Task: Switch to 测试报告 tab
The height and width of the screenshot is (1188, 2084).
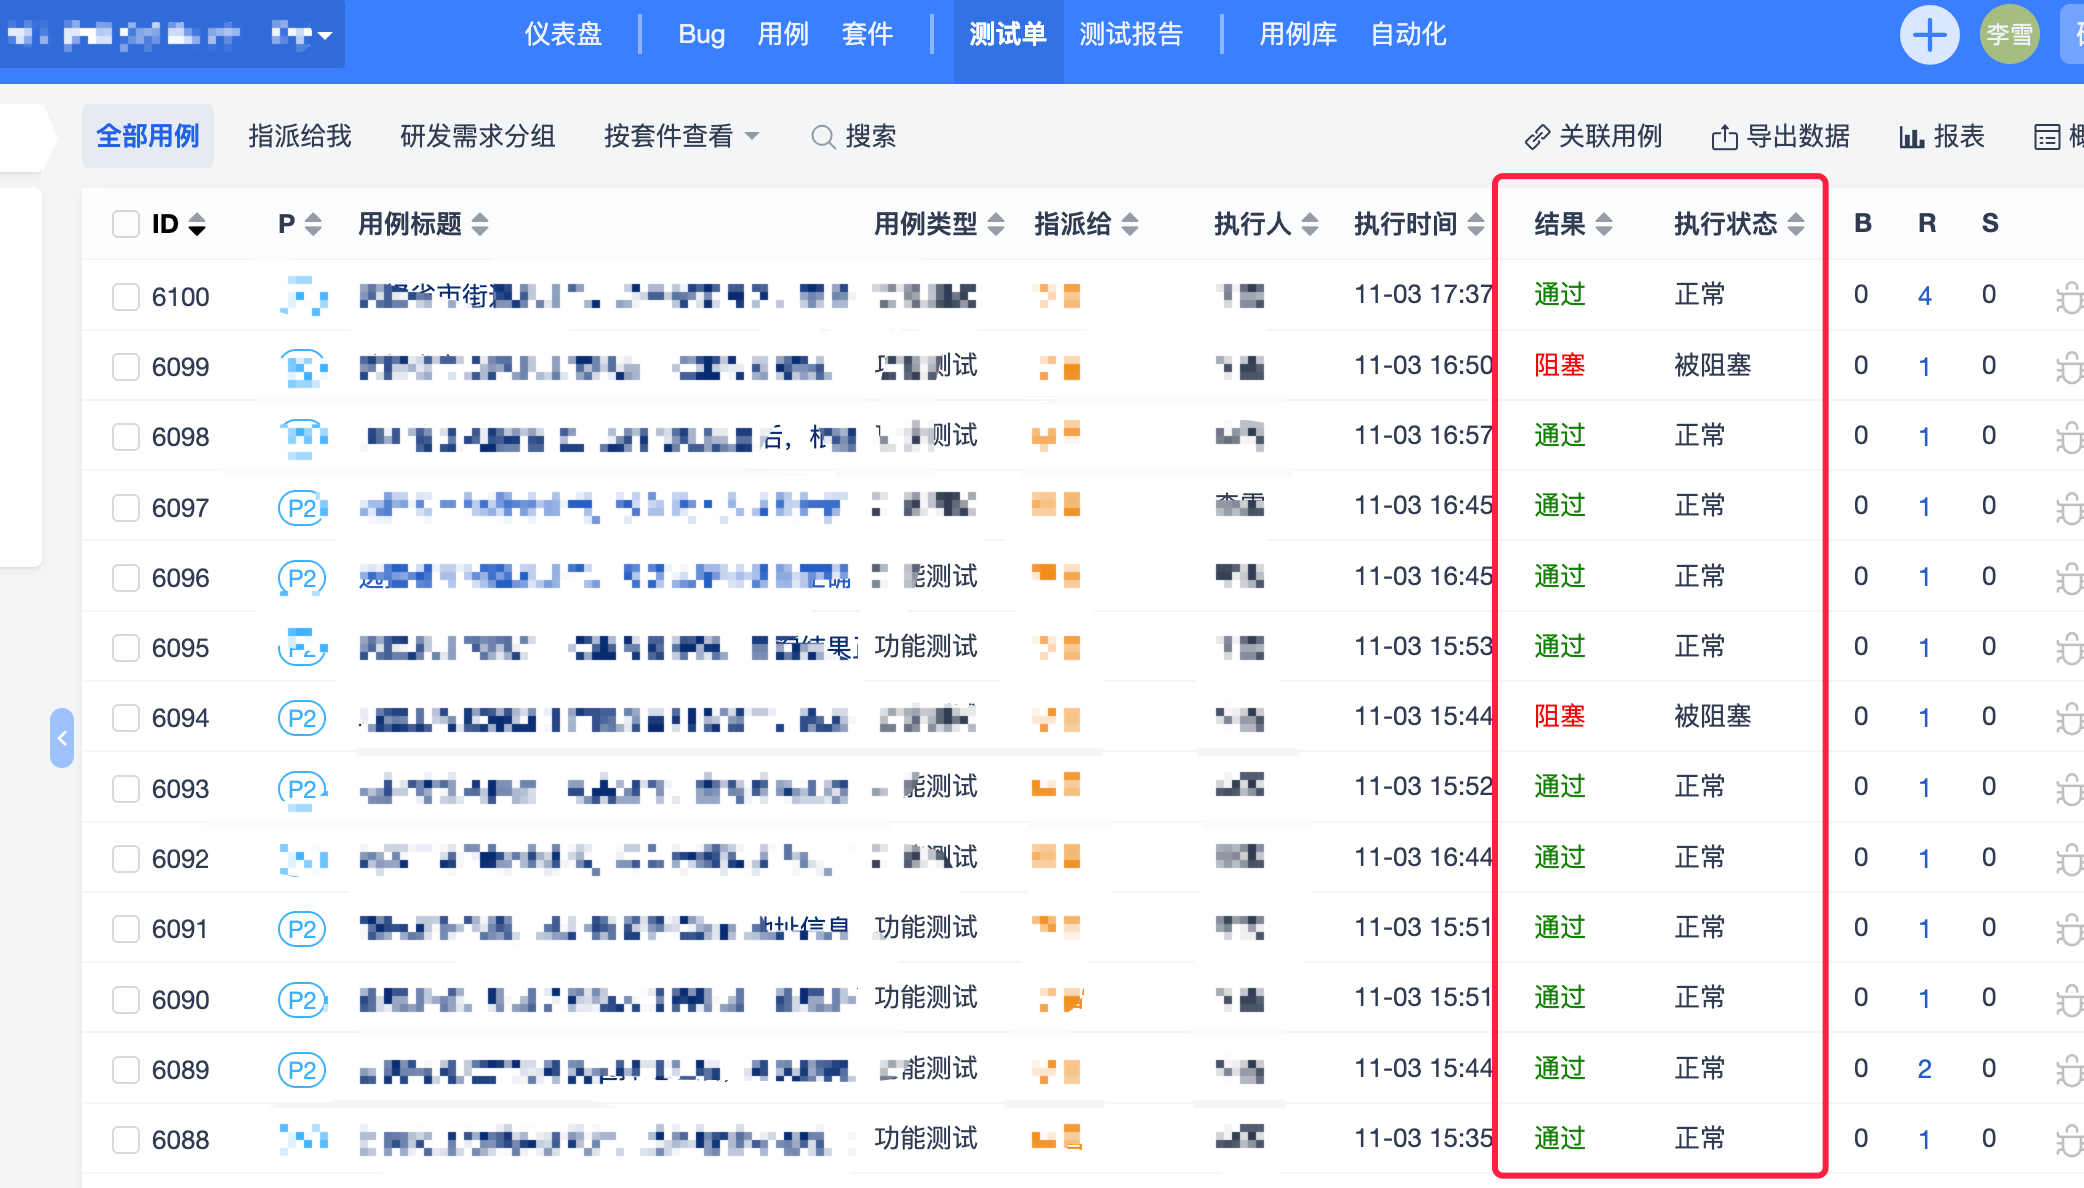Action: click(x=1130, y=35)
